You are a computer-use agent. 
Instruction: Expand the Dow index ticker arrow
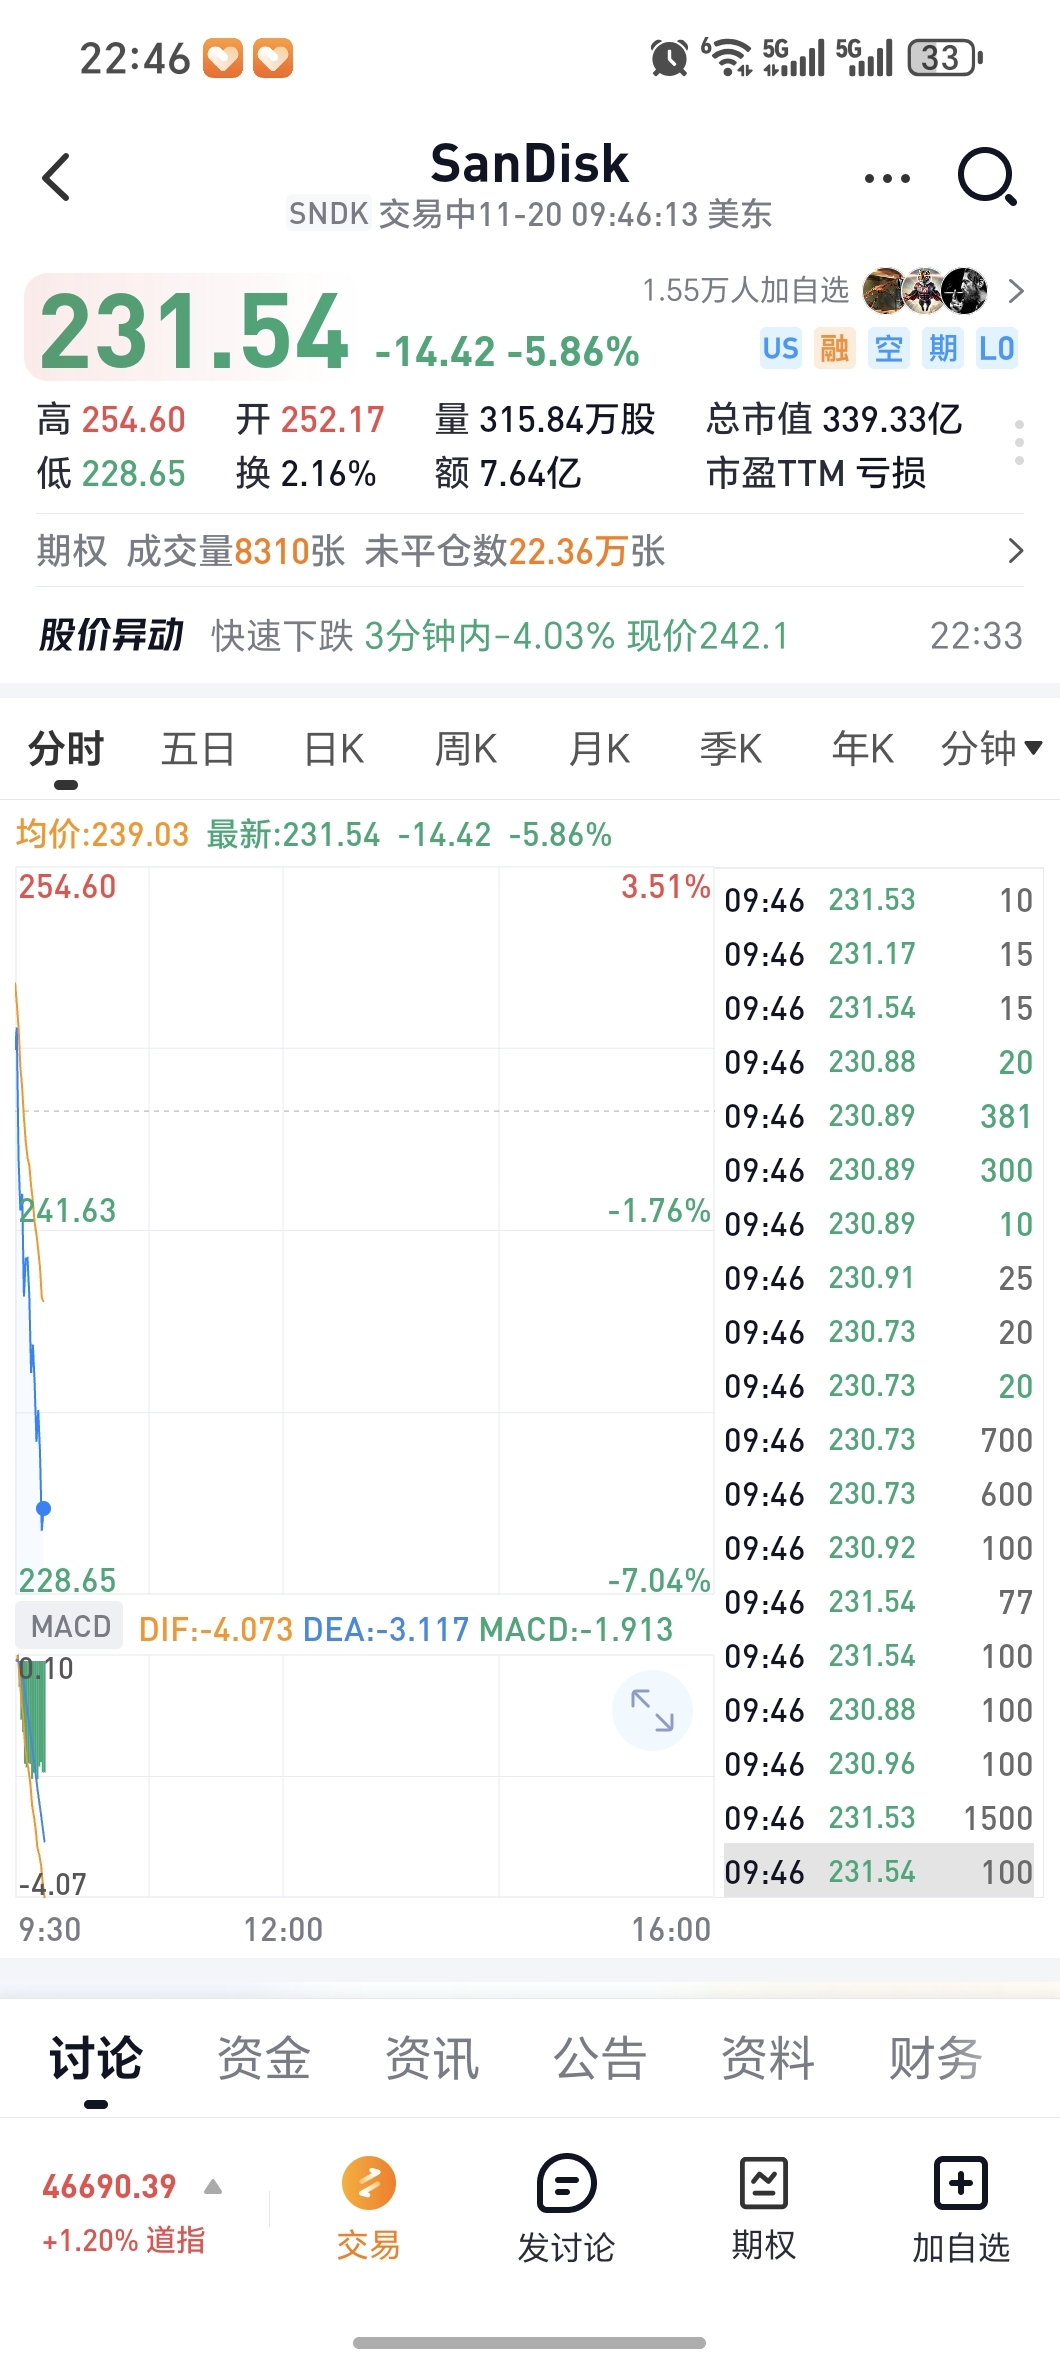[x=212, y=2187]
